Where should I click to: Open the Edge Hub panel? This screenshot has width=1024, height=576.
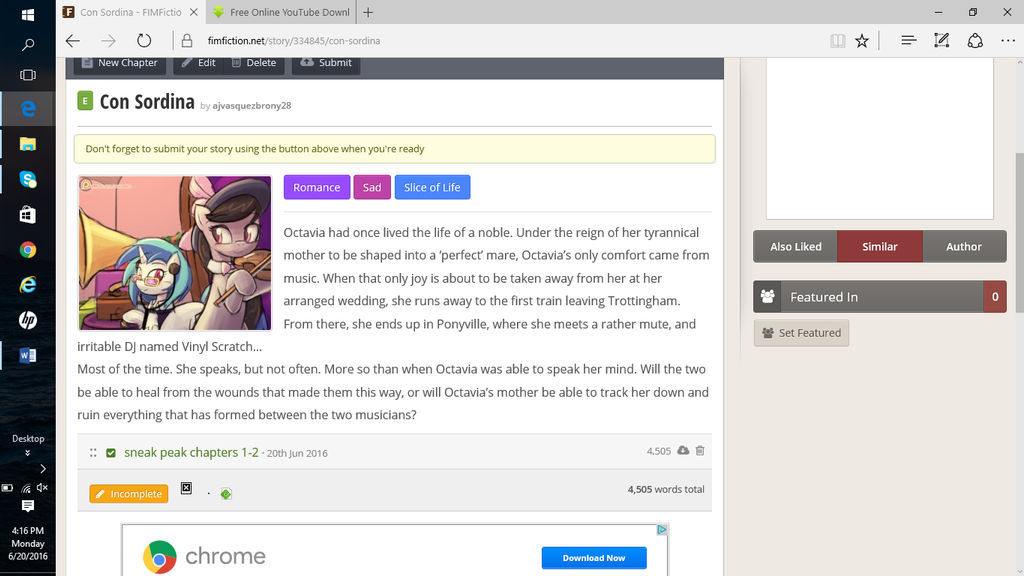pos(908,40)
